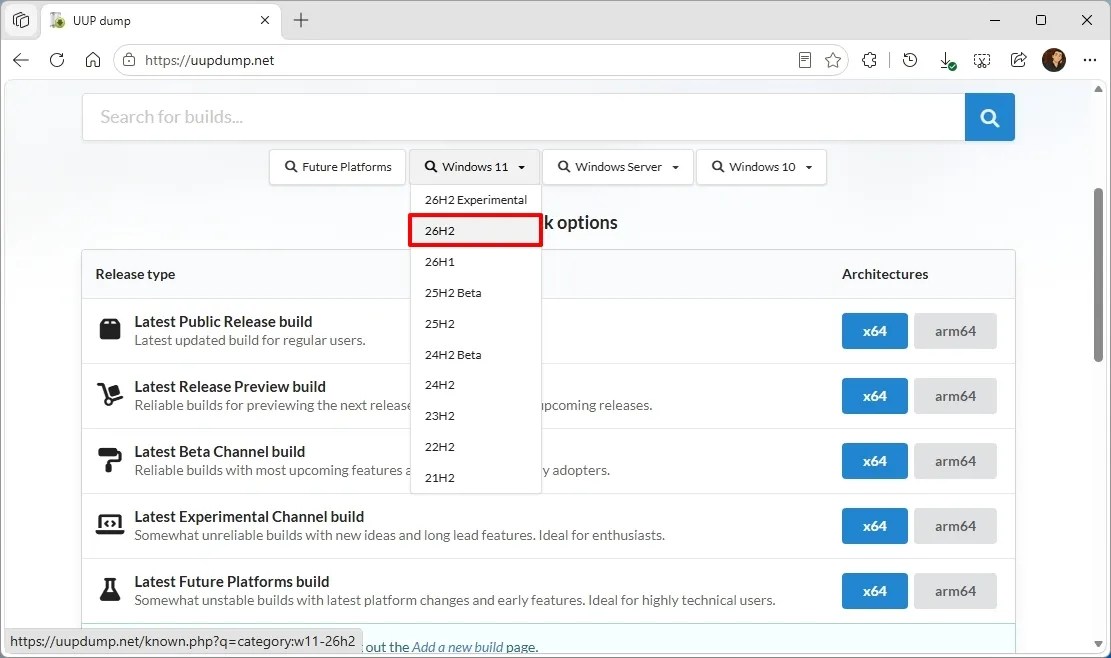Select x64 for Latest Public Release build

[874, 331]
